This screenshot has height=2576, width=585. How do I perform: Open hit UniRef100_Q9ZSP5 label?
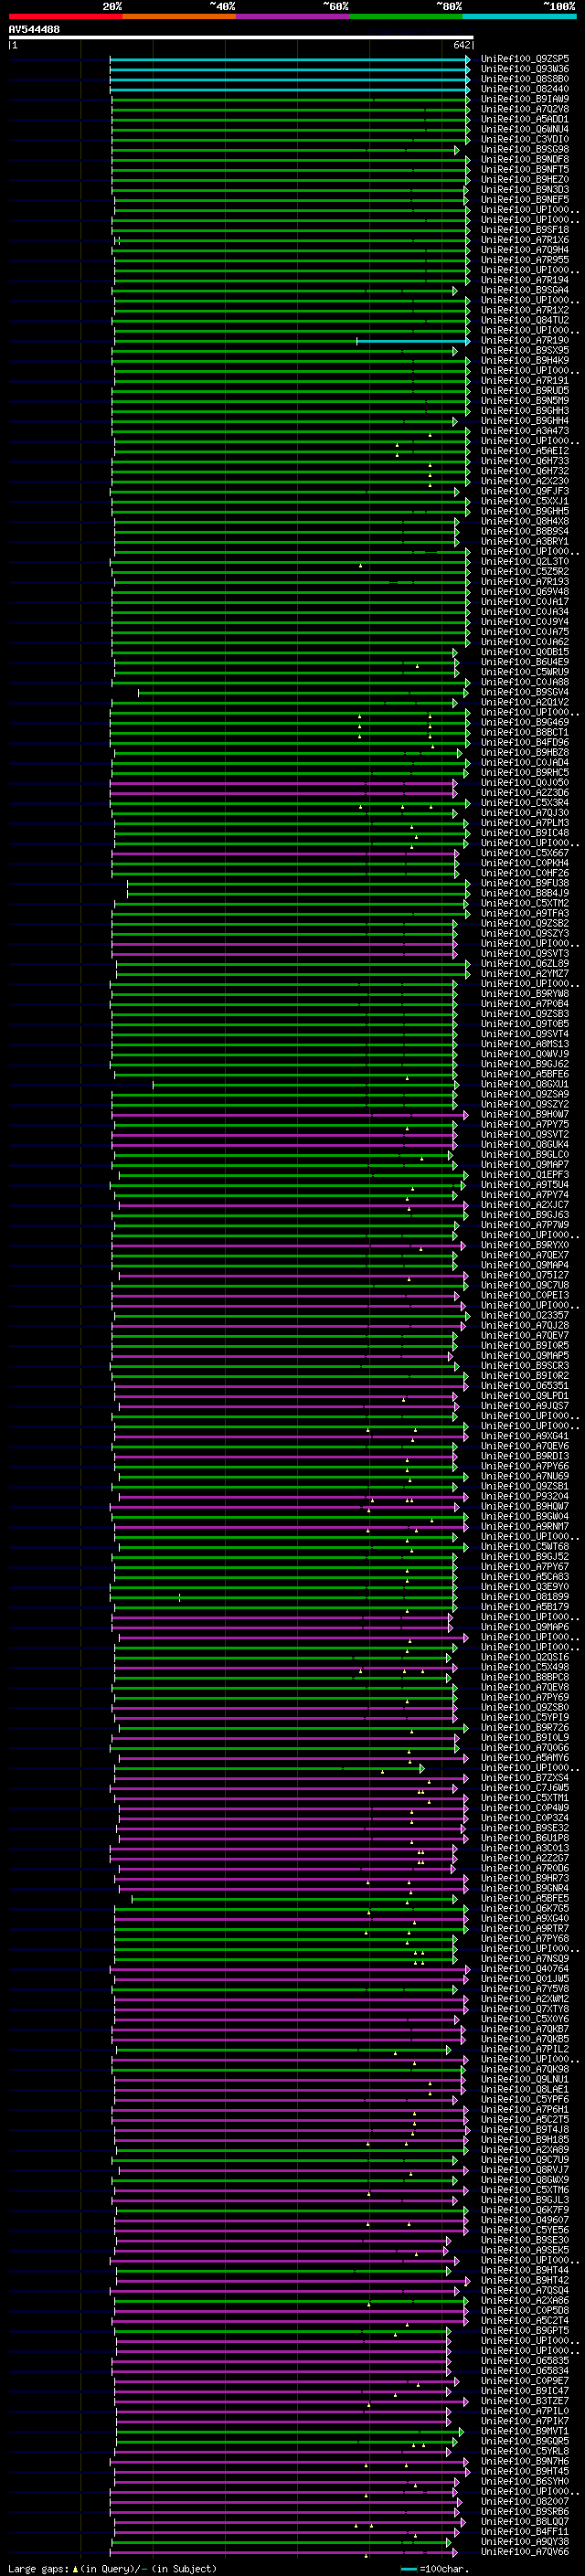point(525,59)
